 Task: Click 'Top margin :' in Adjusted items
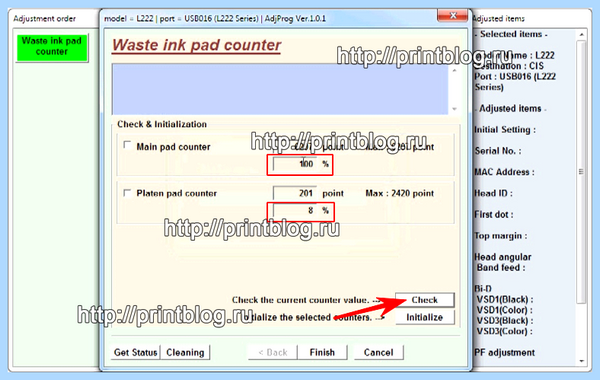tap(501, 236)
